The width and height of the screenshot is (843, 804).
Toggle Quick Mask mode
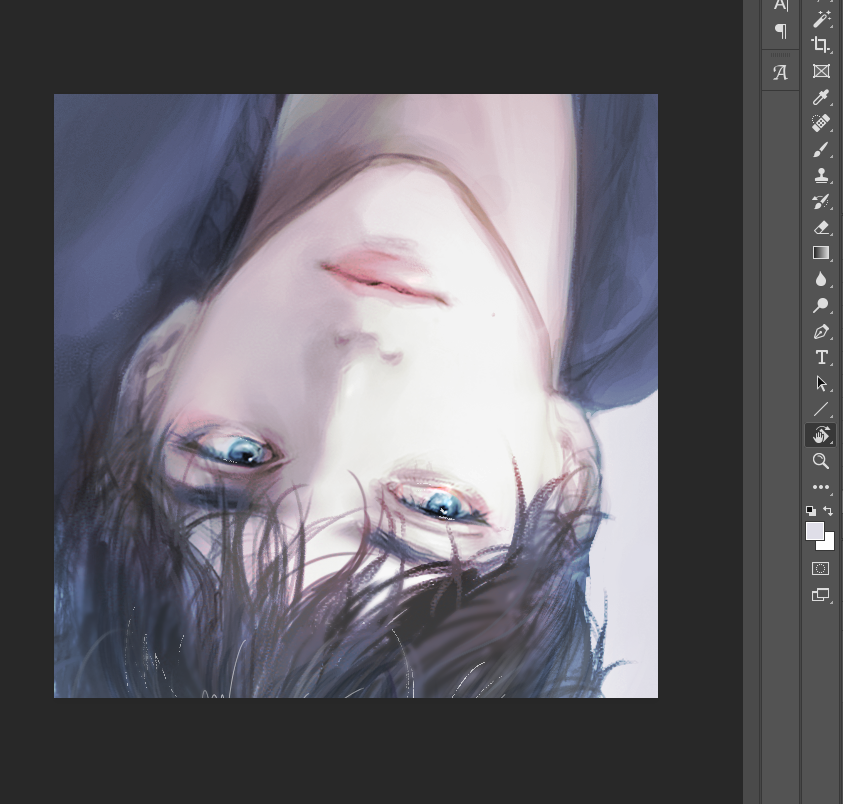(x=820, y=568)
